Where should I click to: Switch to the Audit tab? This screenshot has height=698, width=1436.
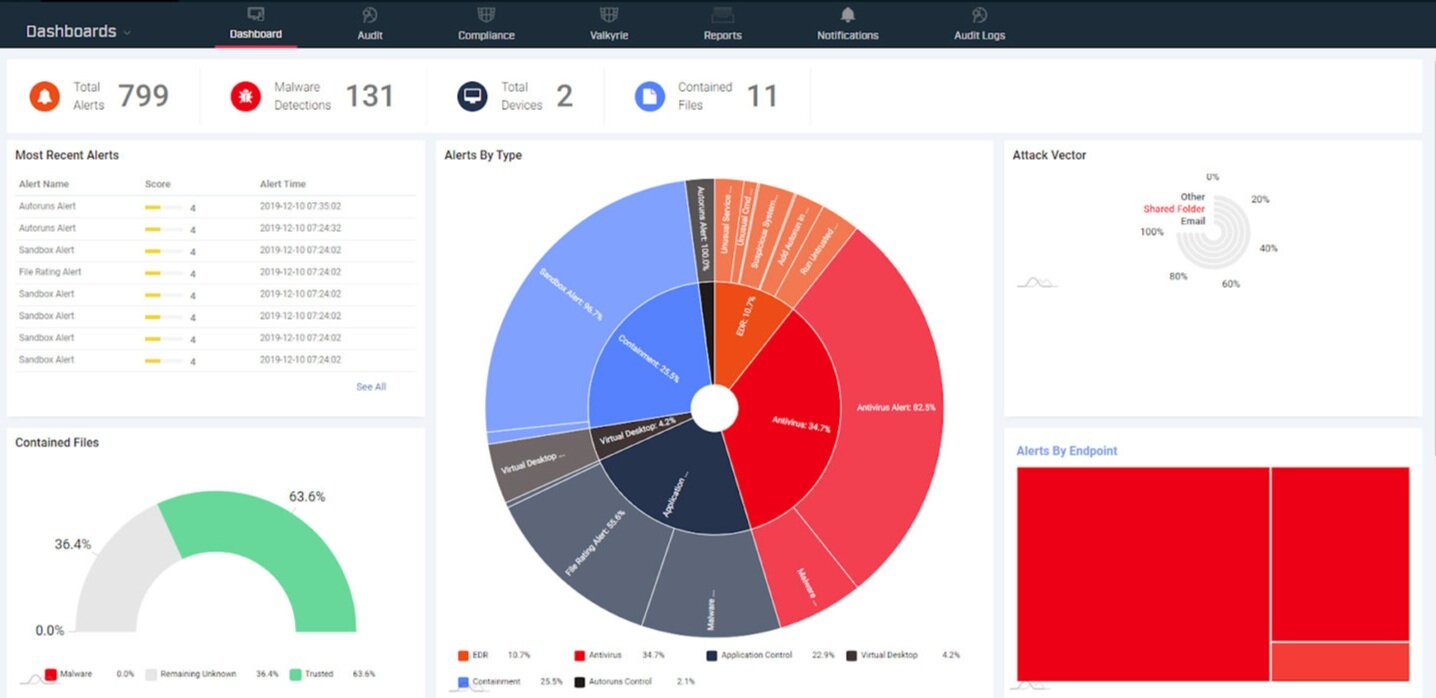(x=370, y=23)
